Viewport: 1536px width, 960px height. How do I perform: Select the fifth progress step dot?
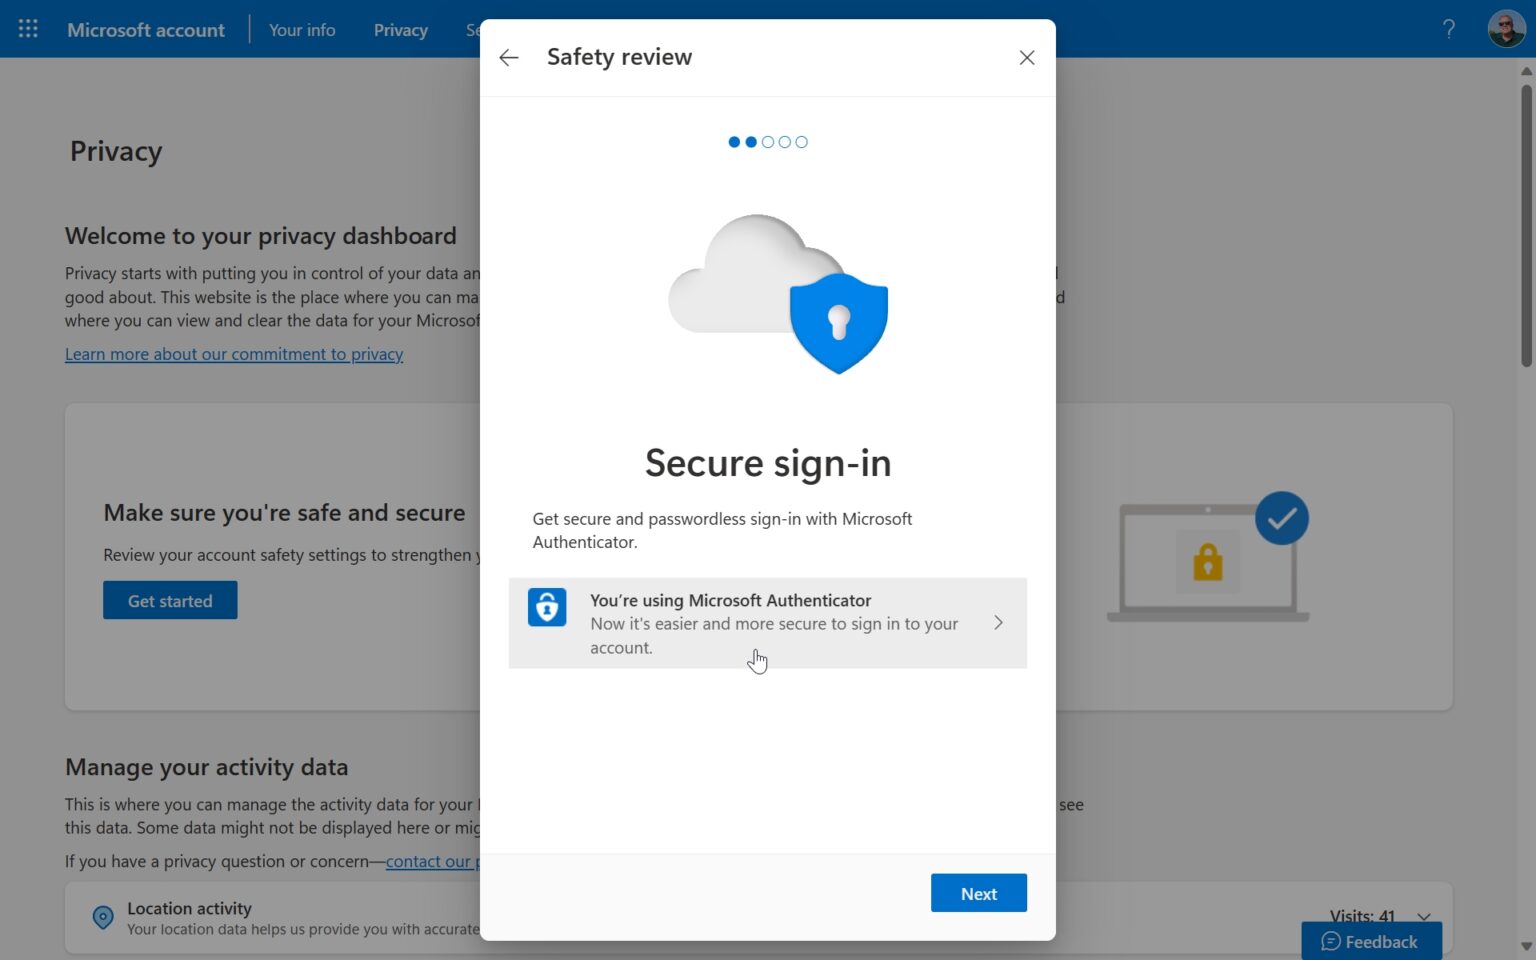(x=801, y=142)
